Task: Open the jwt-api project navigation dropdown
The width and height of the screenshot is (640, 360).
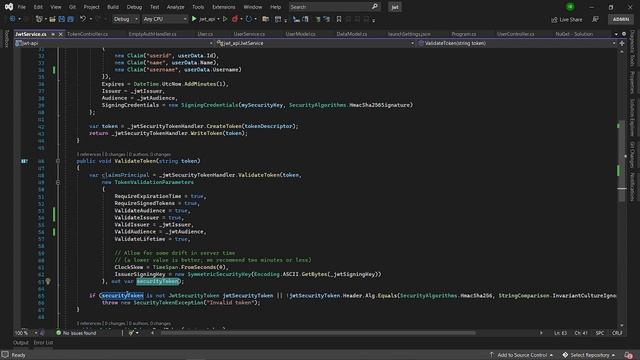Action: pos(114,43)
